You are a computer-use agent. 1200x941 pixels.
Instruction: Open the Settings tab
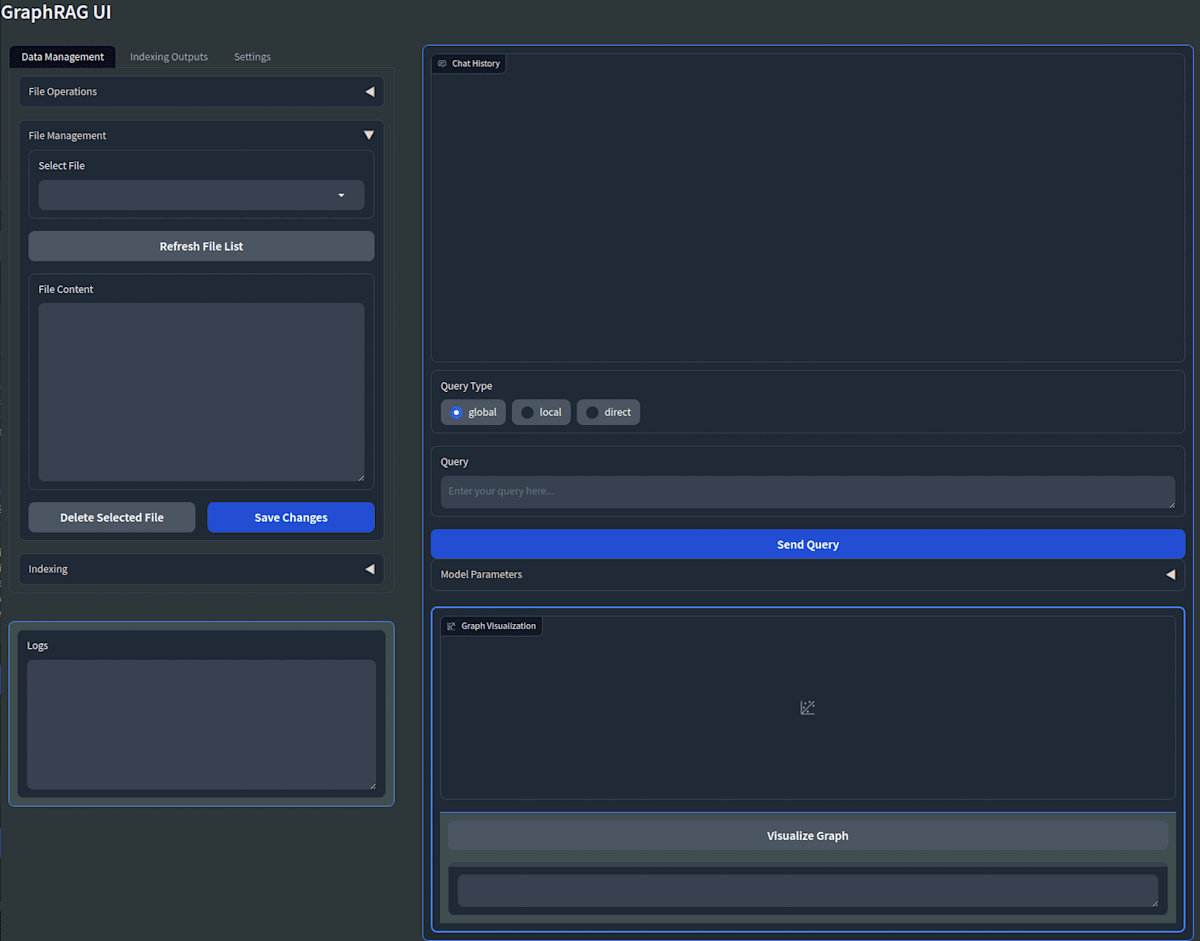pyautogui.click(x=252, y=57)
